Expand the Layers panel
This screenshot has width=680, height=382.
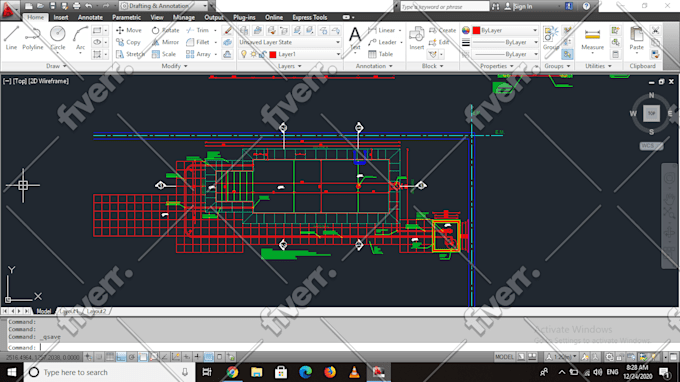[290, 66]
